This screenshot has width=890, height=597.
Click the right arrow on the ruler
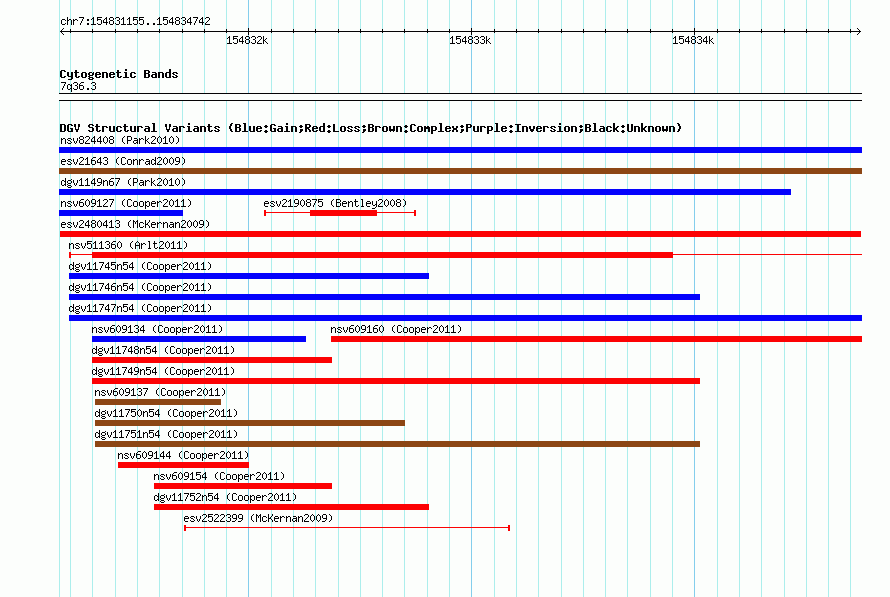click(858, 32)
